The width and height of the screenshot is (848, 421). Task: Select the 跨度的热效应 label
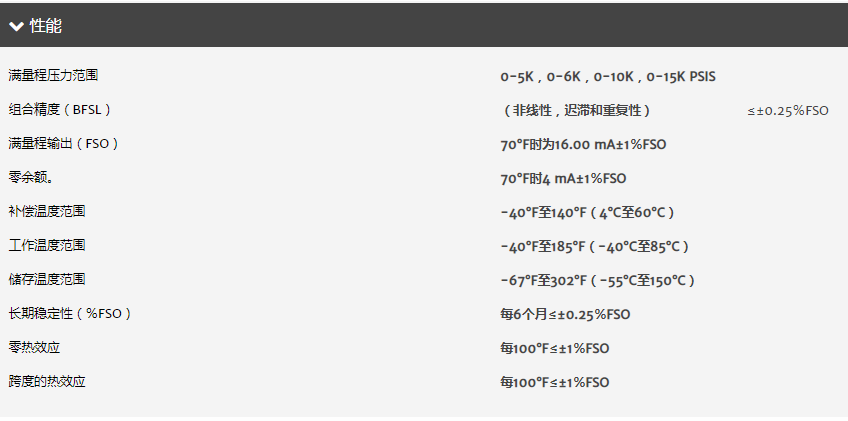point(47,381)
